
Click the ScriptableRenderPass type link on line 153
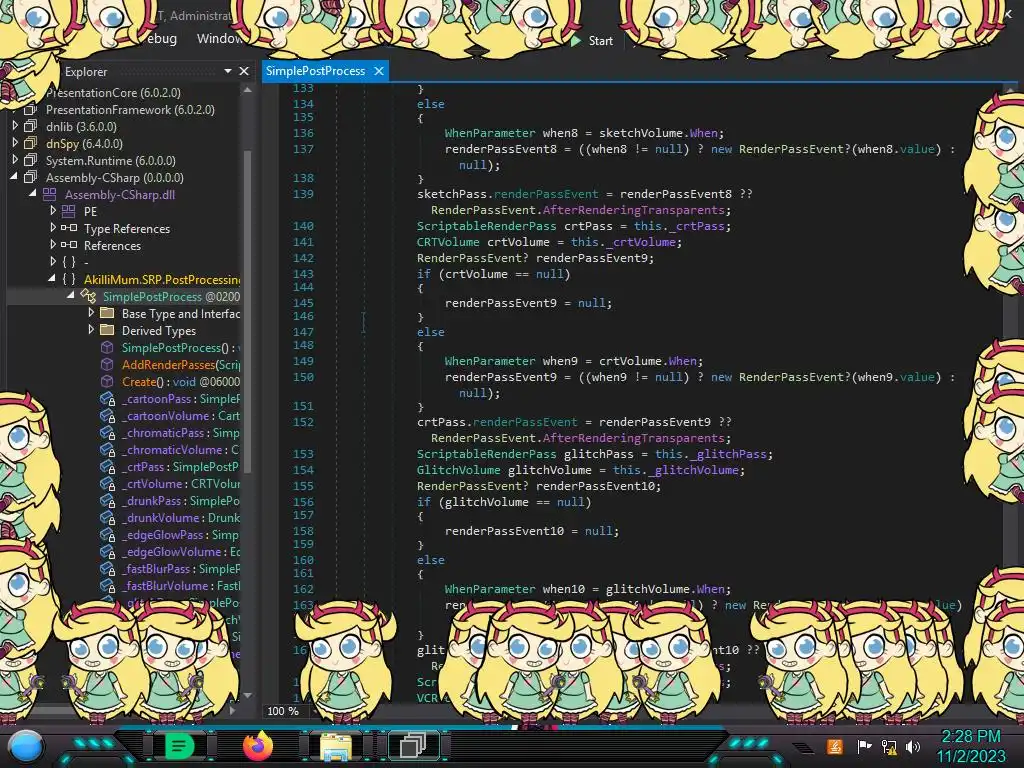coord(487,454)
